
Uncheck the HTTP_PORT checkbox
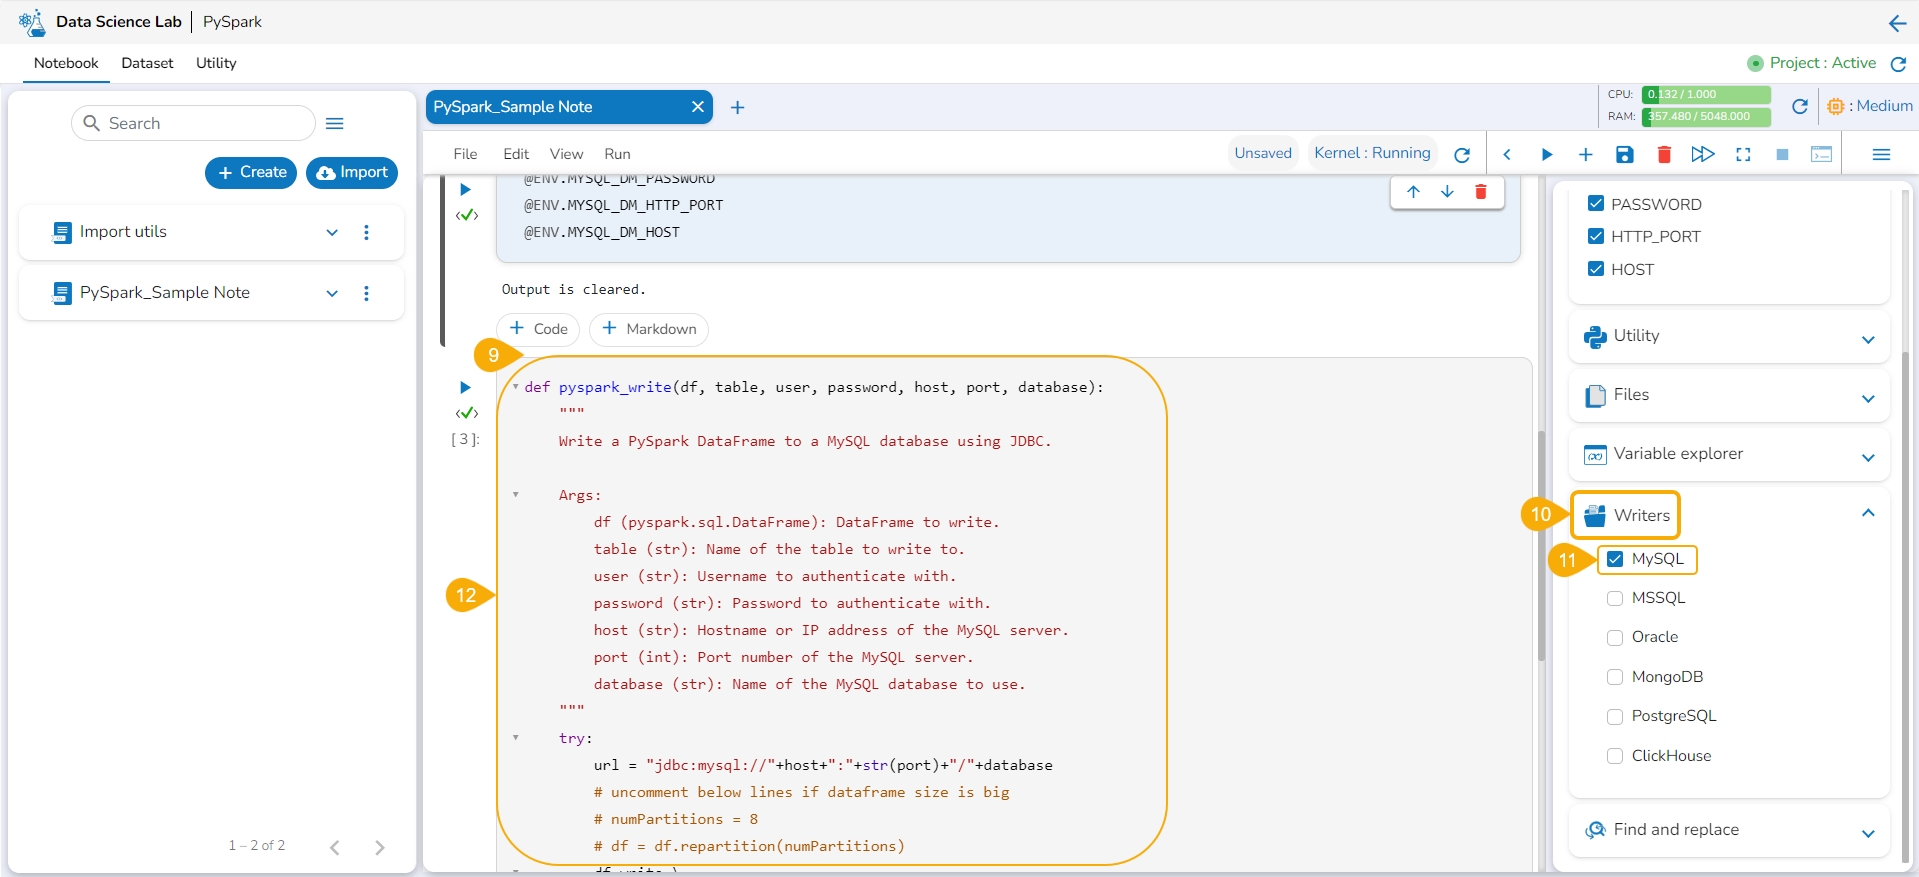(1596, 236)
